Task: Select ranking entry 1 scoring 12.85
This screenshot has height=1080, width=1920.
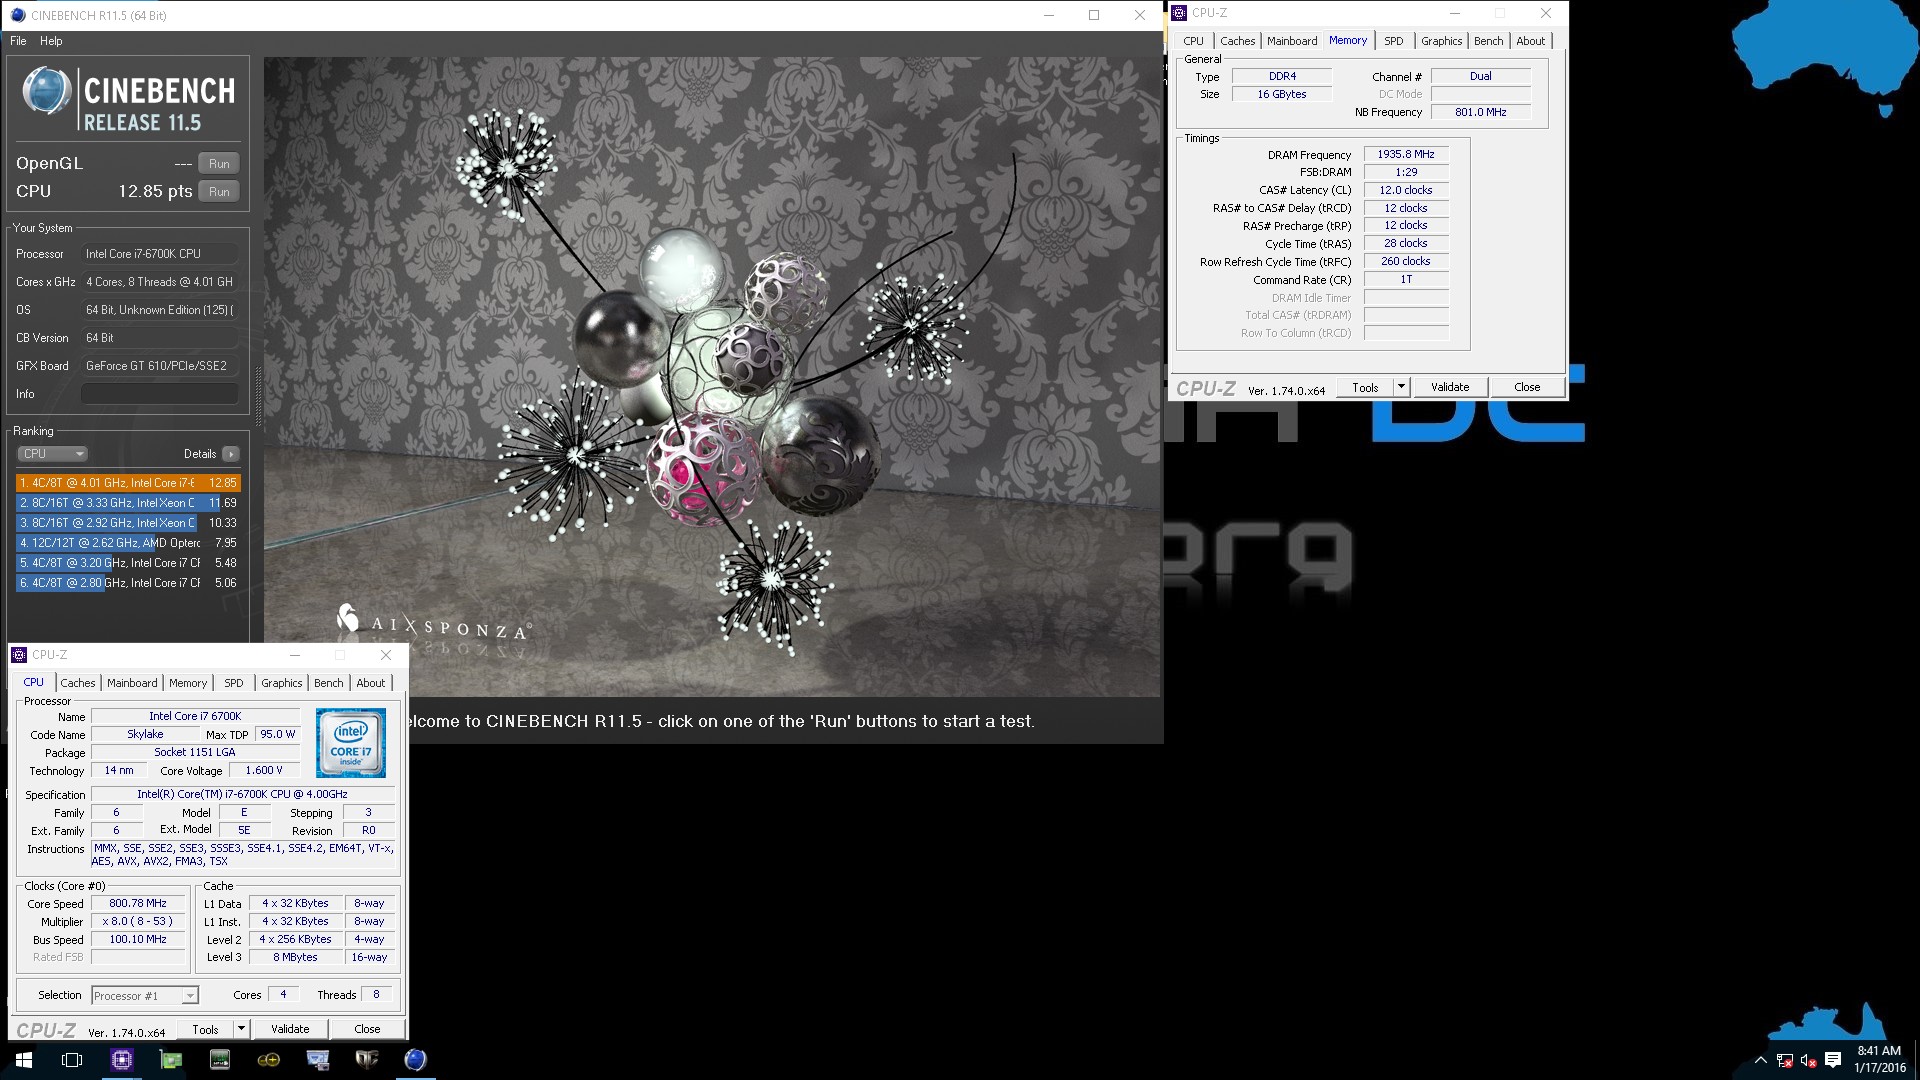Action: (x=128, y=483)
